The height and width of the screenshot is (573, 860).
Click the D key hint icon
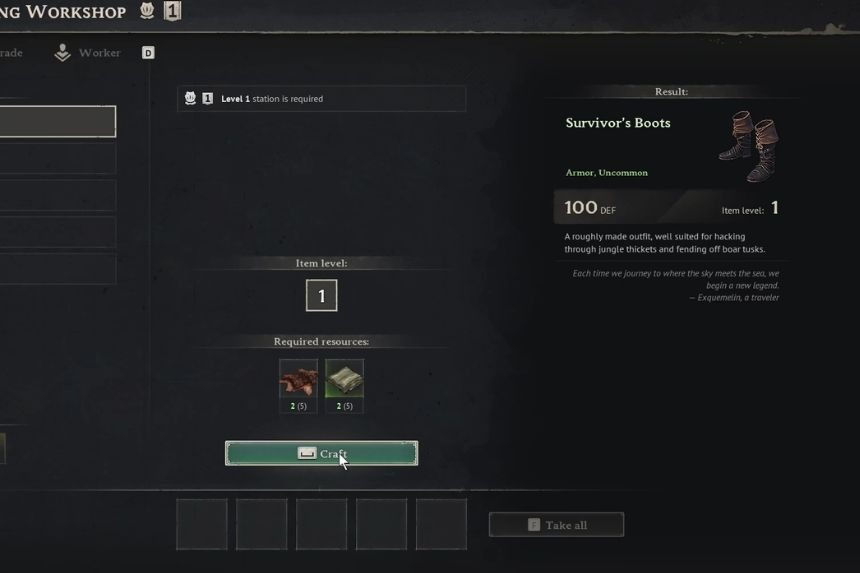148,53
